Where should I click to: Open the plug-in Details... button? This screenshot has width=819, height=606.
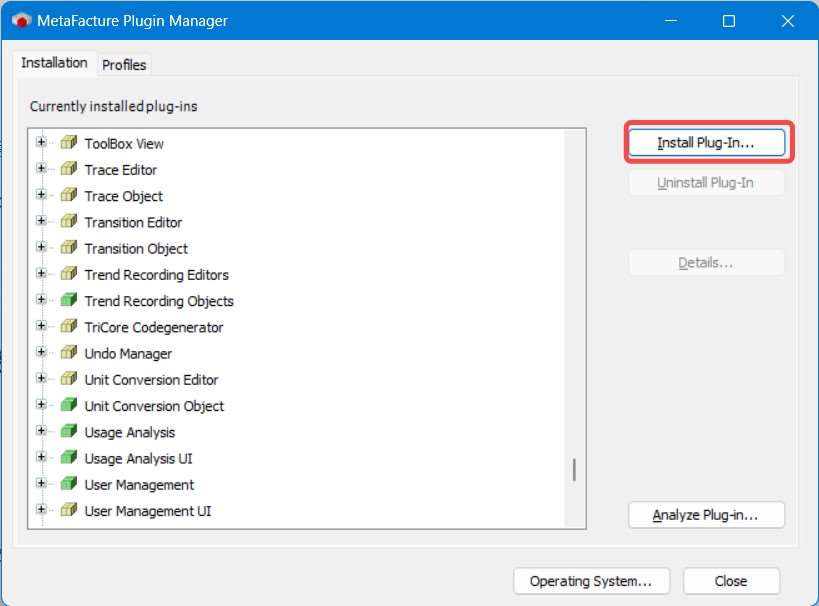pos(706,263)
